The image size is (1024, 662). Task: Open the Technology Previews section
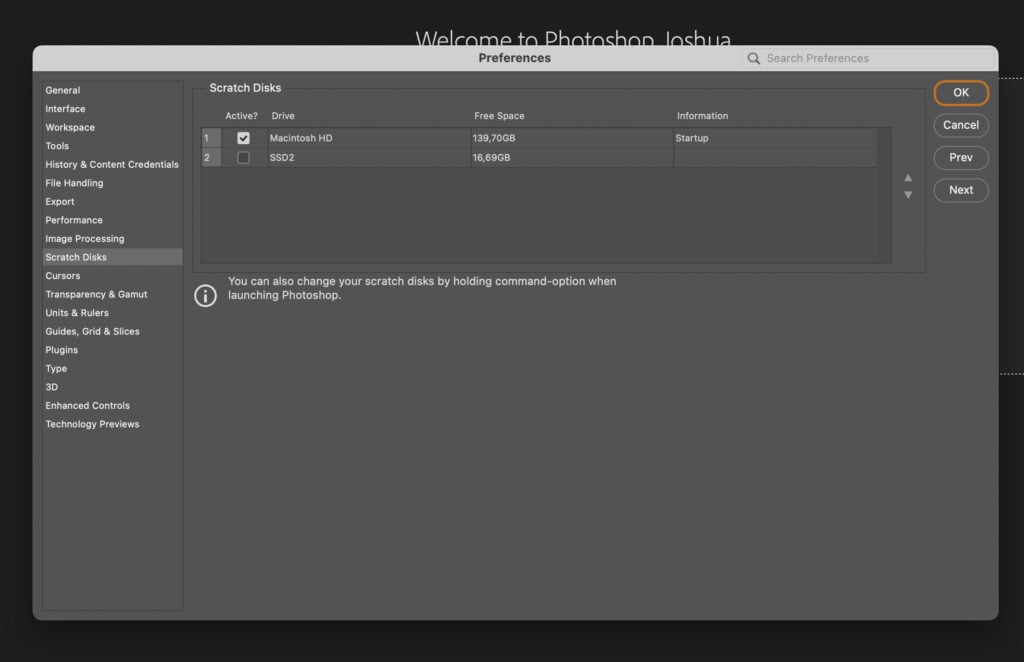[92, 424]
